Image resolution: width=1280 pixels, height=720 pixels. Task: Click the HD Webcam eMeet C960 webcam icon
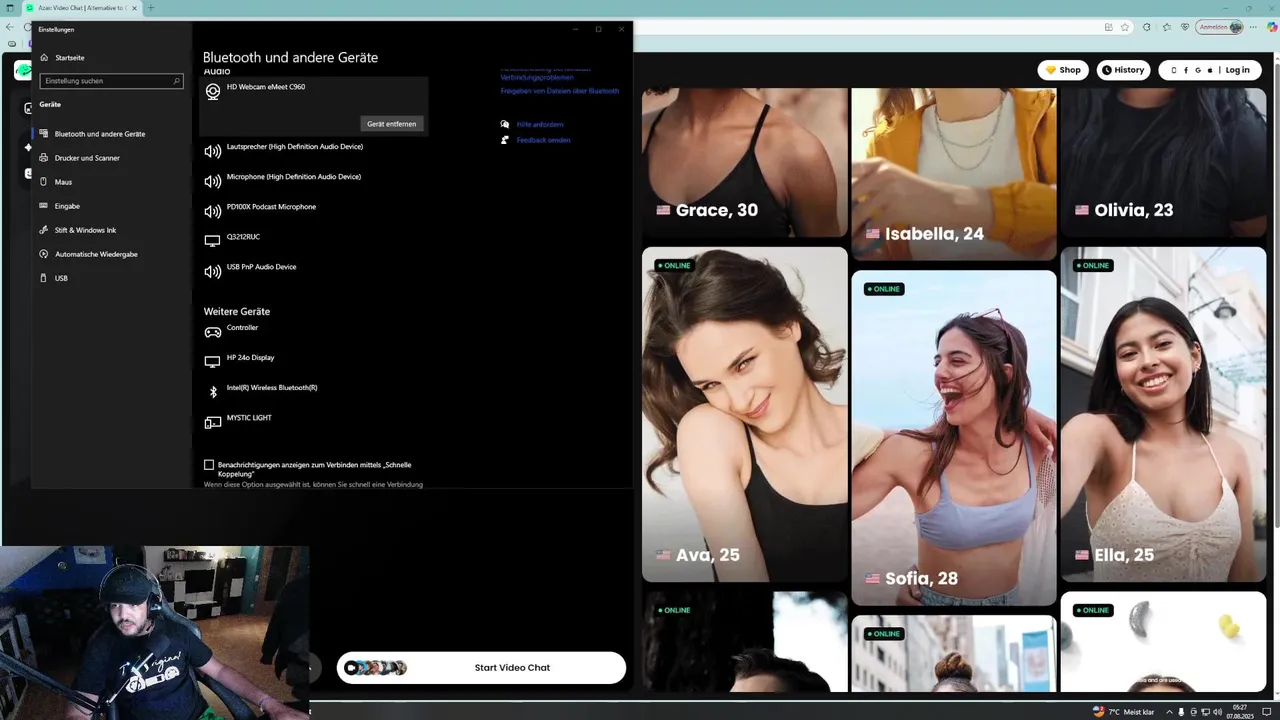(213, 92)
